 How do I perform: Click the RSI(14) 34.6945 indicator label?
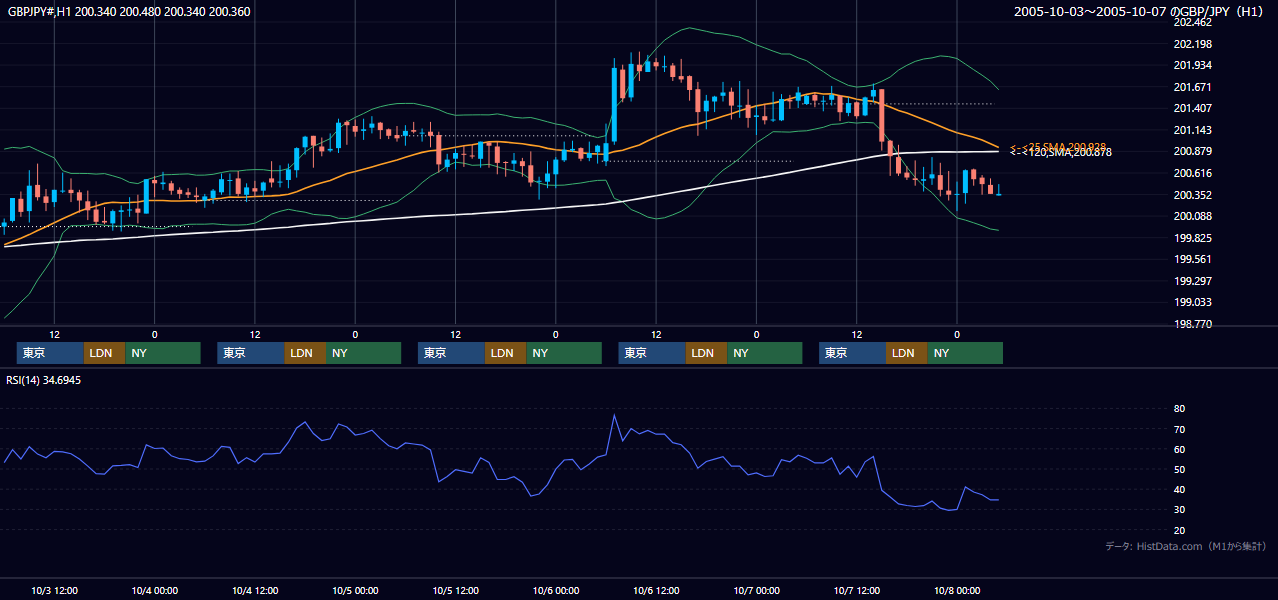point(44,381)
